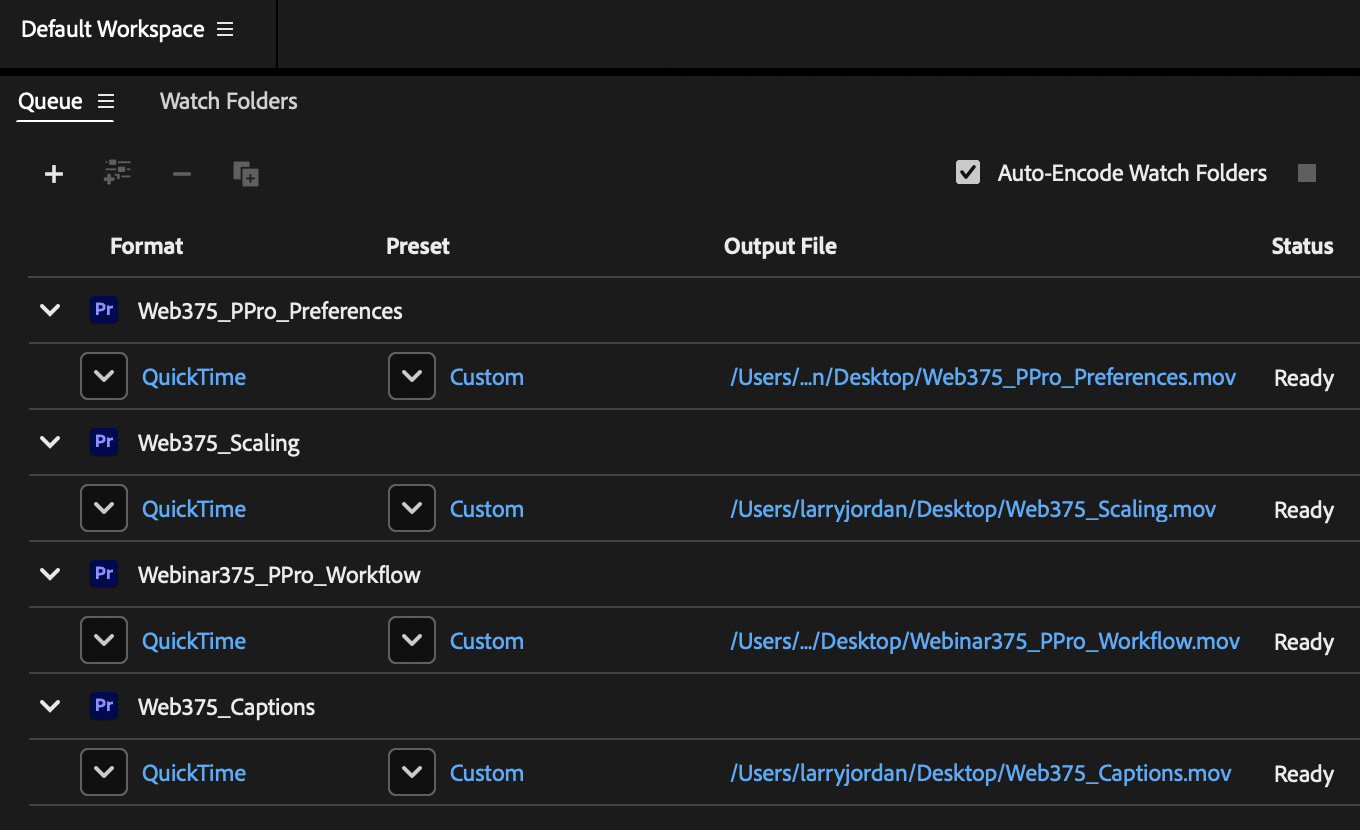1360x830 pixels.
Task: Collapse the Web375_PPro_Preferences queue item
Action: (x=49, y=310)
